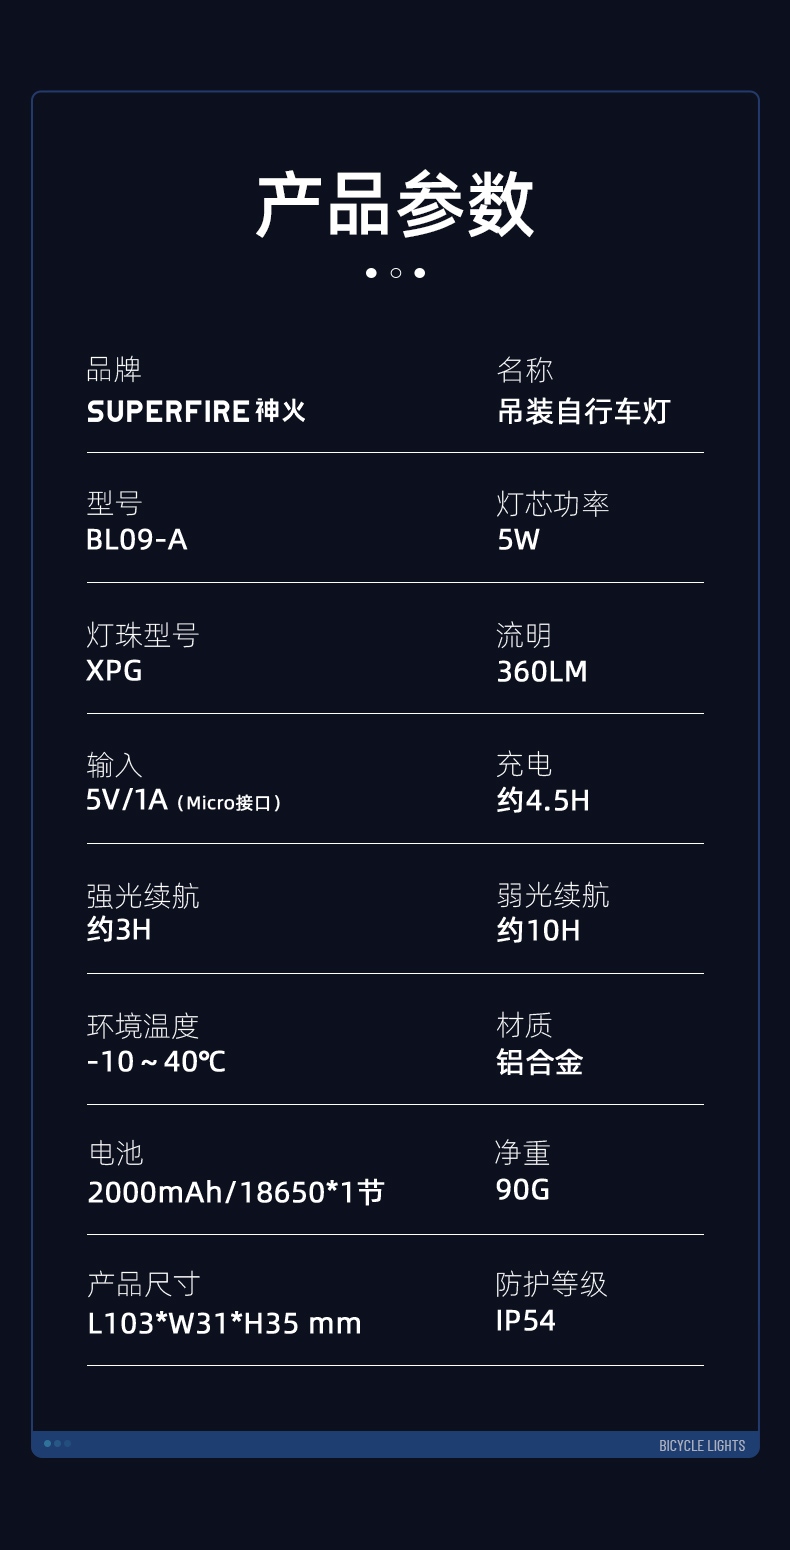This screenshot has width=790, height=1550.
Task: Select the XPG LED bead type
Action: coord(114,670)
